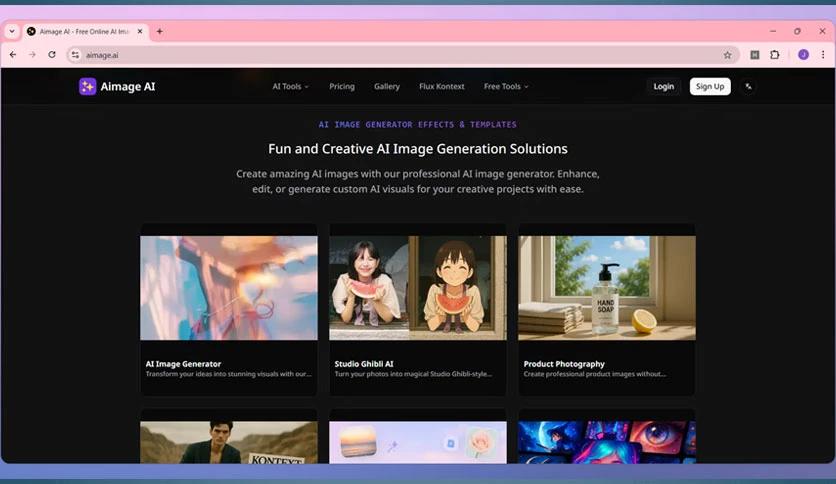
Task: Go back to previous page
Action: (x=13, y=54)
